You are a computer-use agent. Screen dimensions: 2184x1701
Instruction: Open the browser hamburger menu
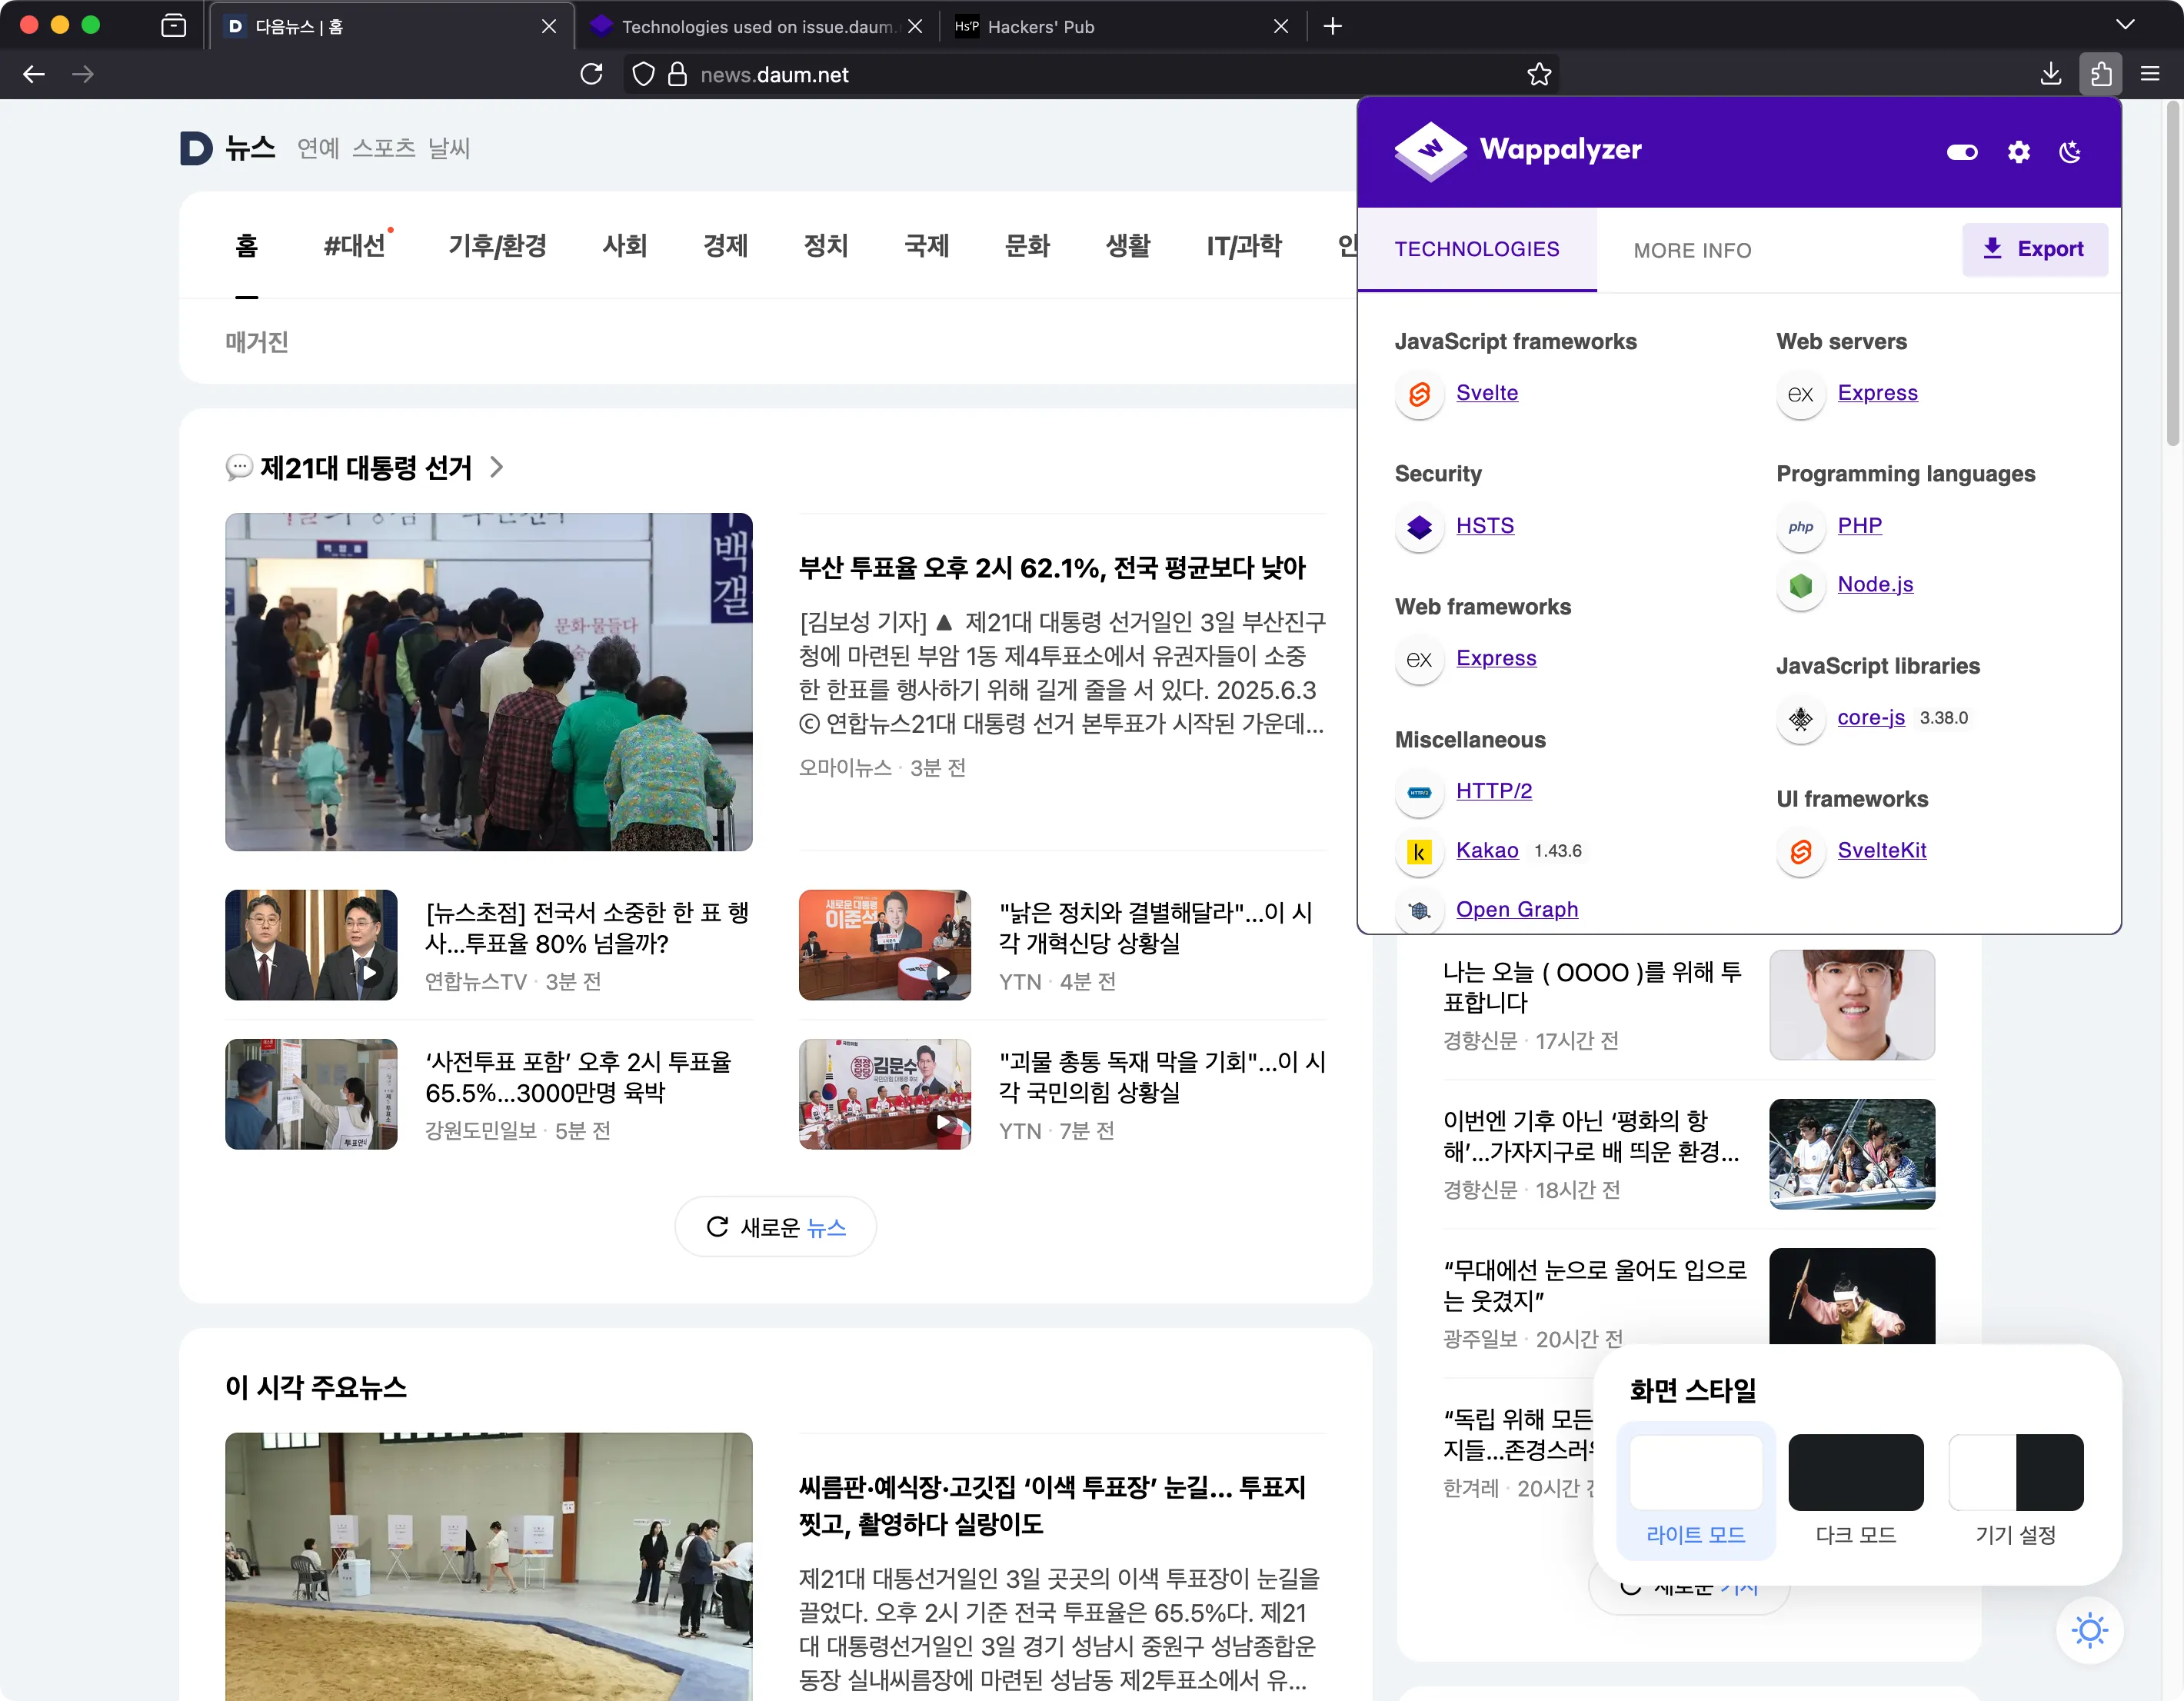tap(2149, 74)
